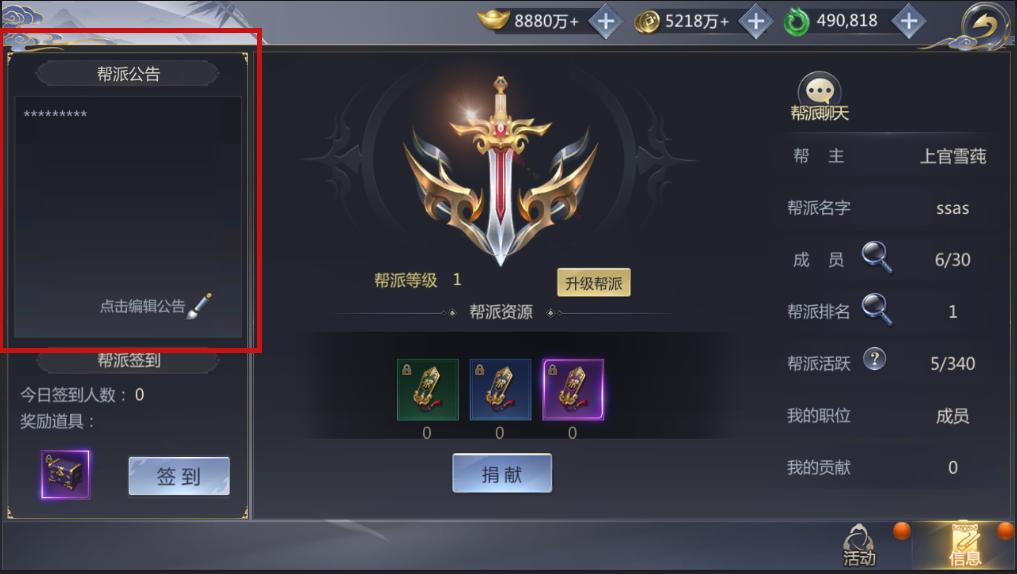Click the announcement text area
The image size is (1017, 574).
pos(128,216)
